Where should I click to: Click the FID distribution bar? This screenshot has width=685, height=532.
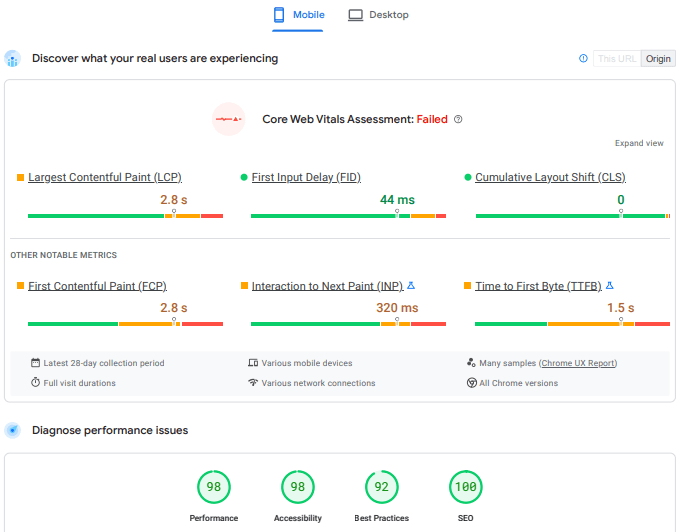[348, 216]
